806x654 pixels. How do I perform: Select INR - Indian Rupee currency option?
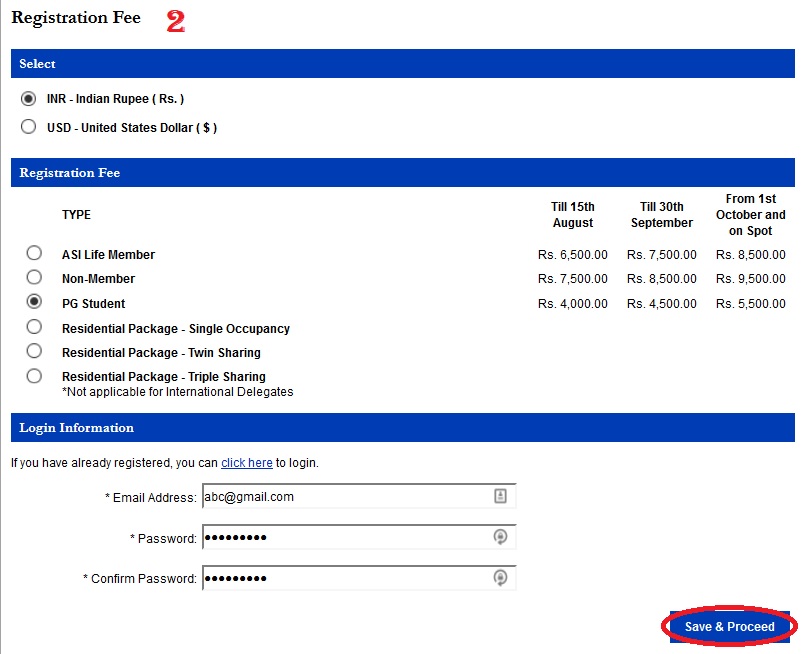tap(29, 99)
